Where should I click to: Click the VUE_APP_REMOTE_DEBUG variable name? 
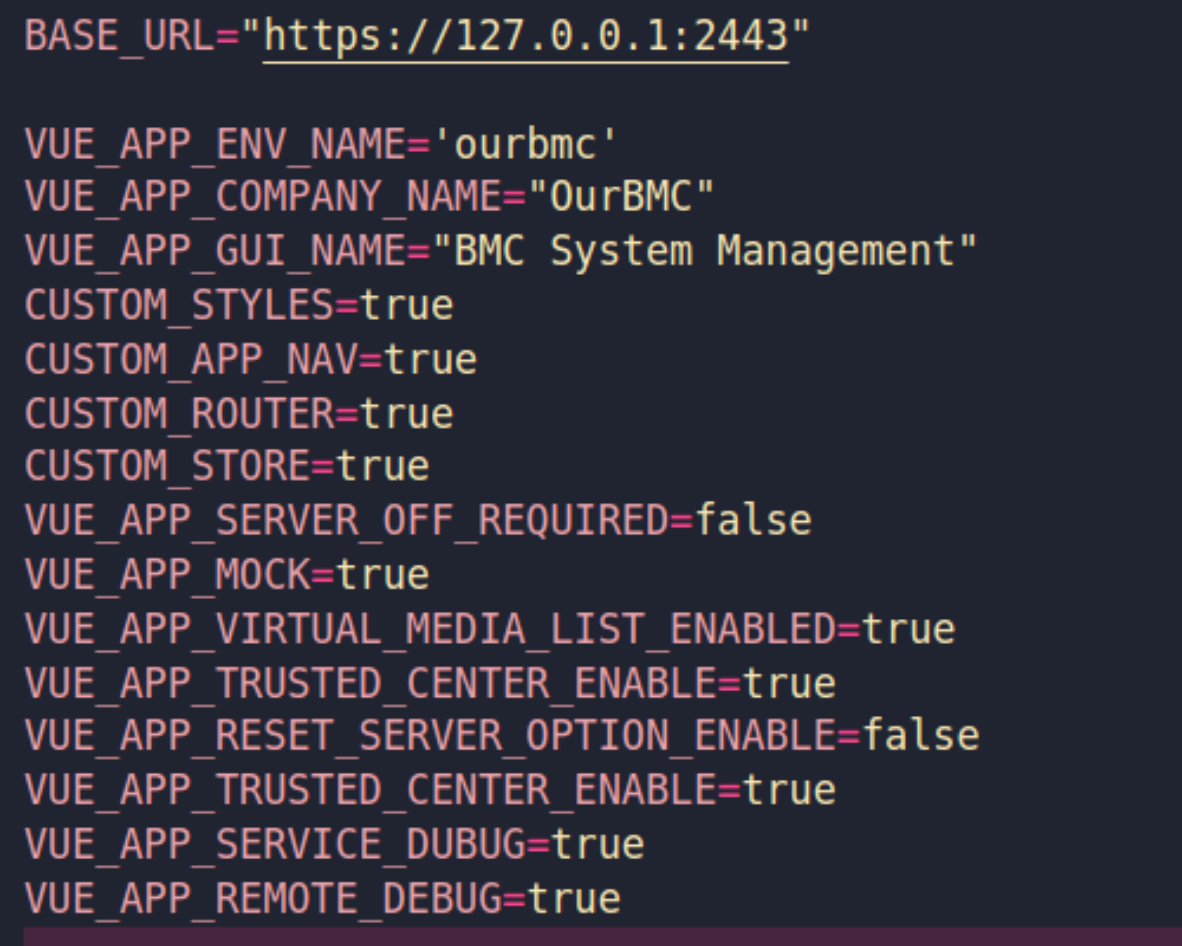point(263,898)
